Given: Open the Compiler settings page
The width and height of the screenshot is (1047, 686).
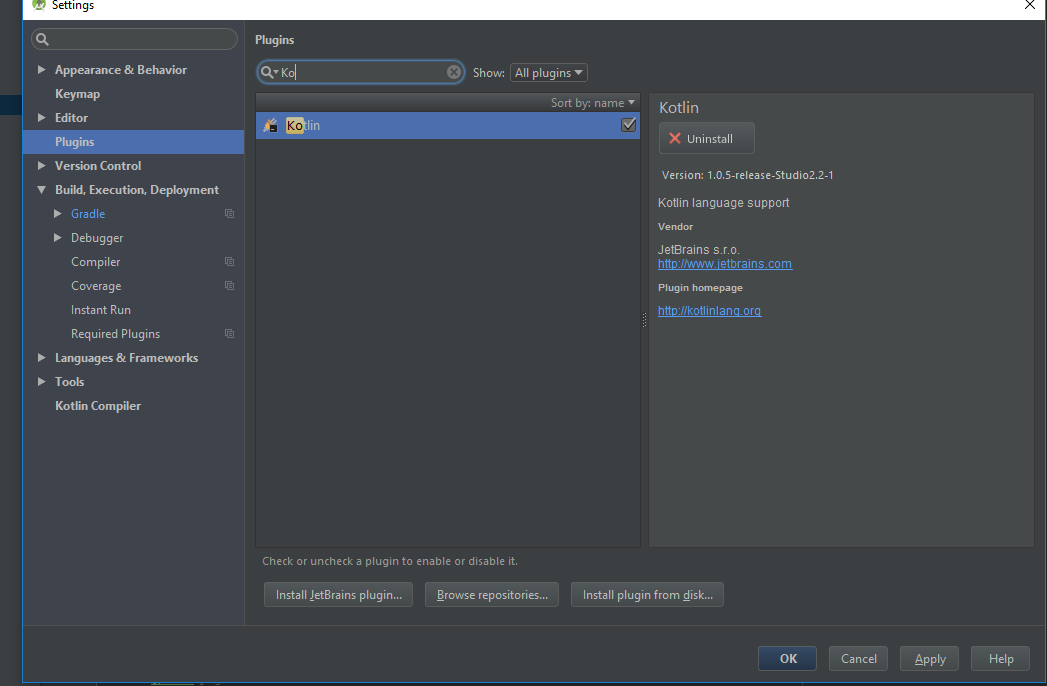Looking at the screenshot, I should coord(95,262).
